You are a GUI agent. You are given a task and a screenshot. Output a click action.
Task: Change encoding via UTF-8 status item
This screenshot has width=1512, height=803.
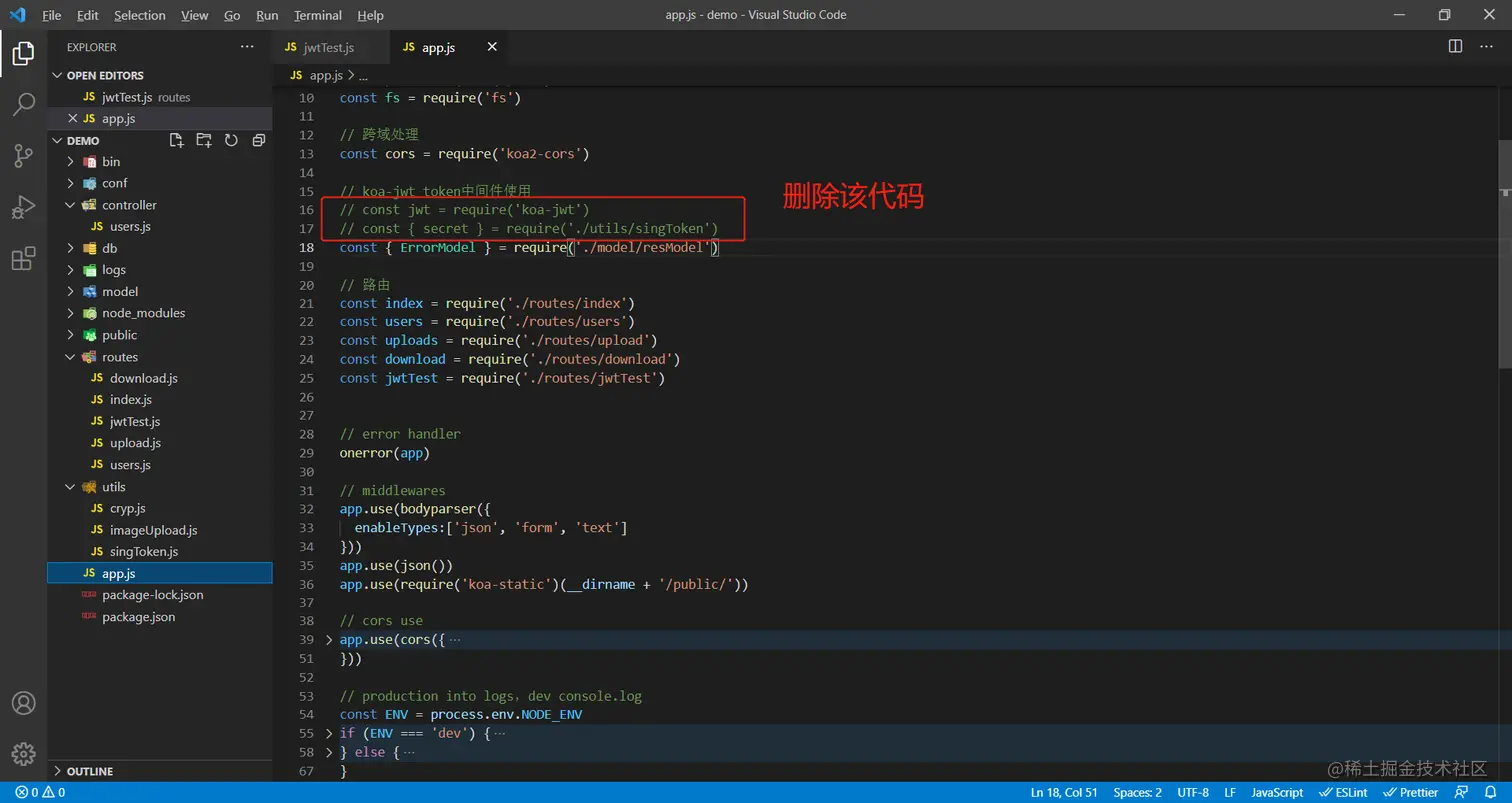[x=1193, y=793]
